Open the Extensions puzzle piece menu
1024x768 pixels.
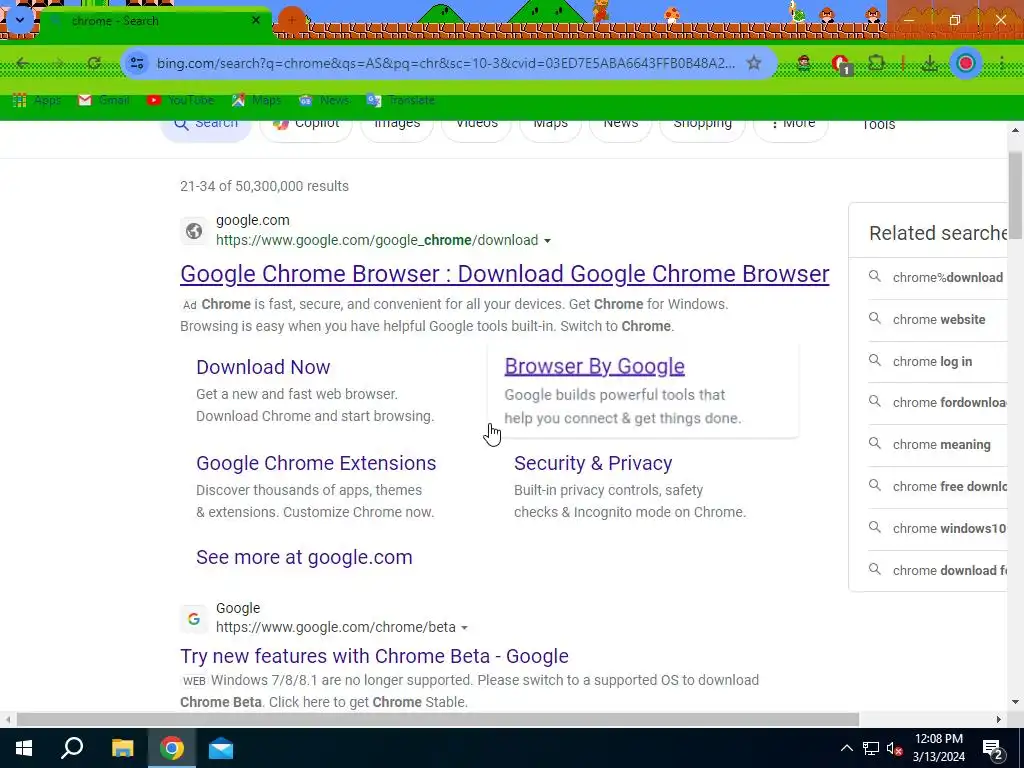[876, 63]
